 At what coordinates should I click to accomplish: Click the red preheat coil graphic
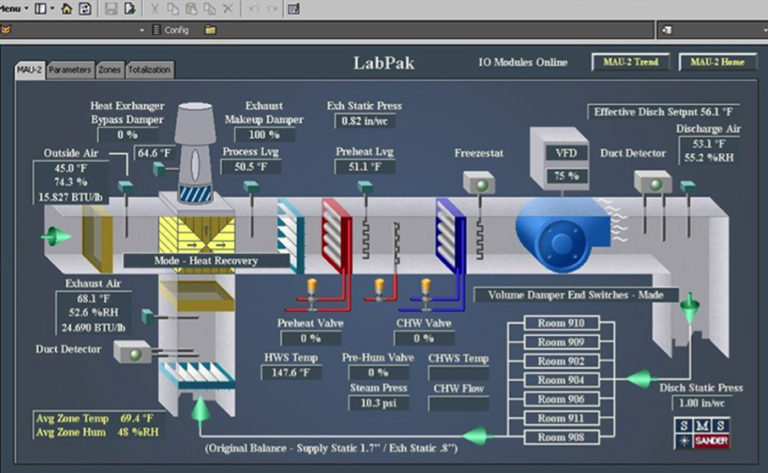(x=337, y=234)
